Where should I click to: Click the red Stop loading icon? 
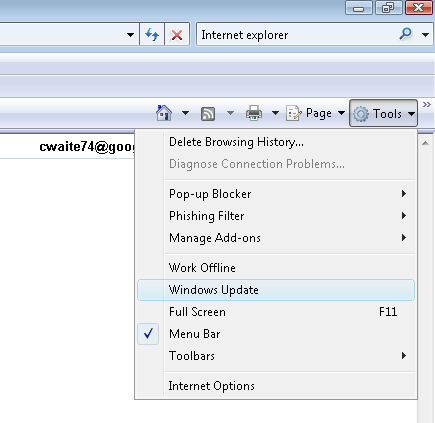tap(177, 34)
